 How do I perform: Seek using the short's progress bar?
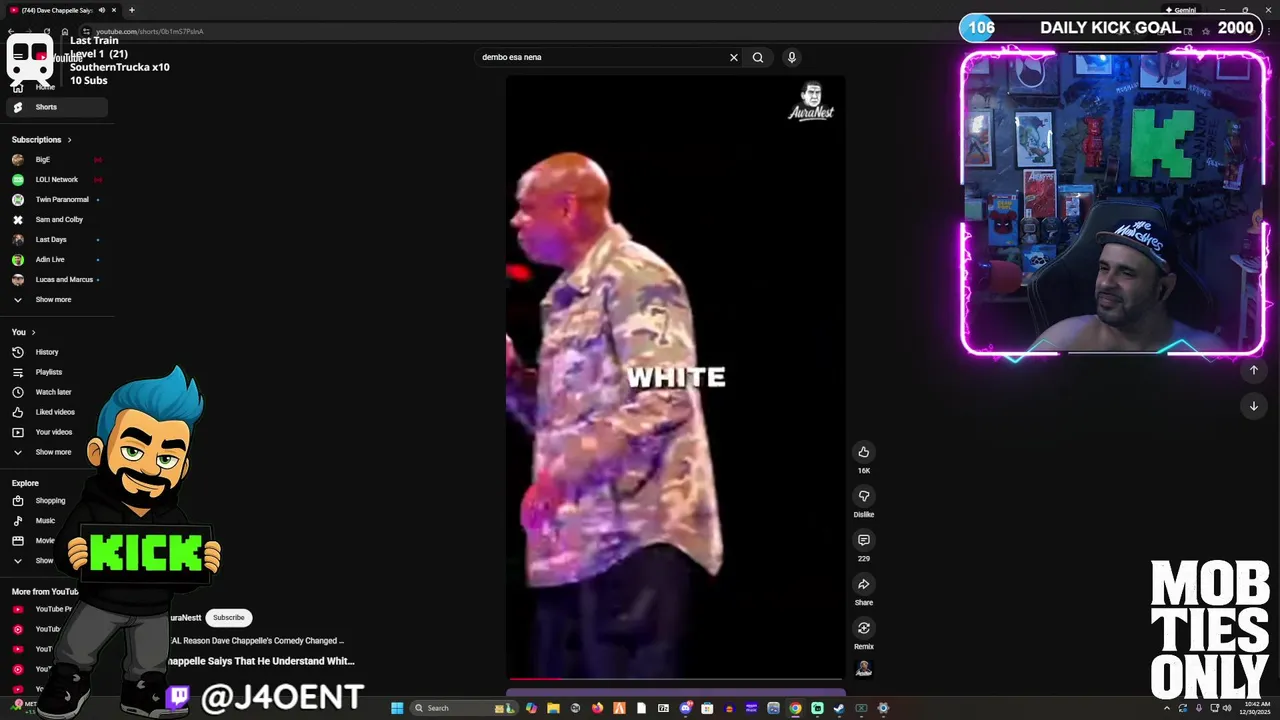pos(675,679)
